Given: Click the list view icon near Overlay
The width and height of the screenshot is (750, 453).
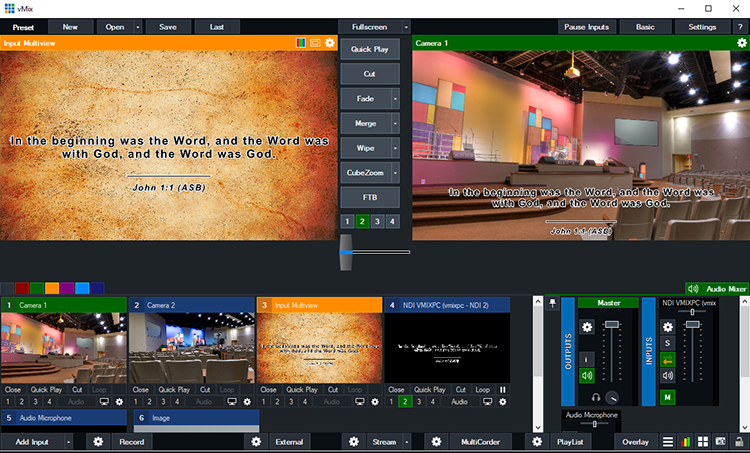Looking at the screenshot, I should (668, 441).
